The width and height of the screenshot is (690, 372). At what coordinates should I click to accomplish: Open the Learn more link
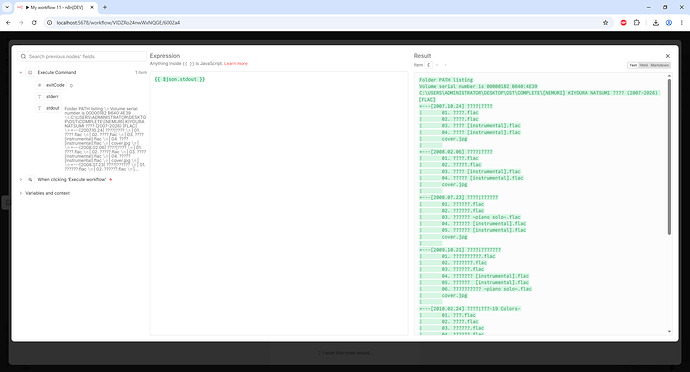236,63
